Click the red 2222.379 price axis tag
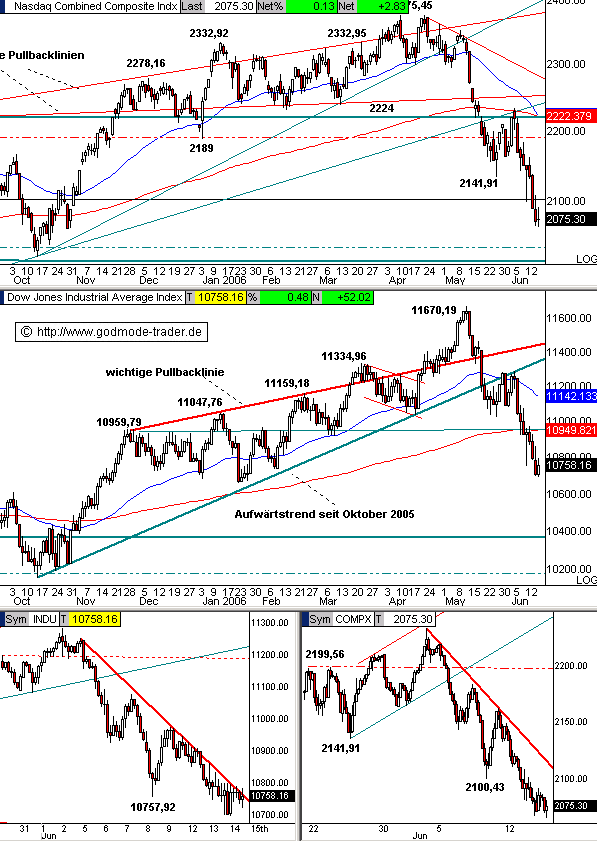The height and width of the screenshot is (841, 597). 571,116
